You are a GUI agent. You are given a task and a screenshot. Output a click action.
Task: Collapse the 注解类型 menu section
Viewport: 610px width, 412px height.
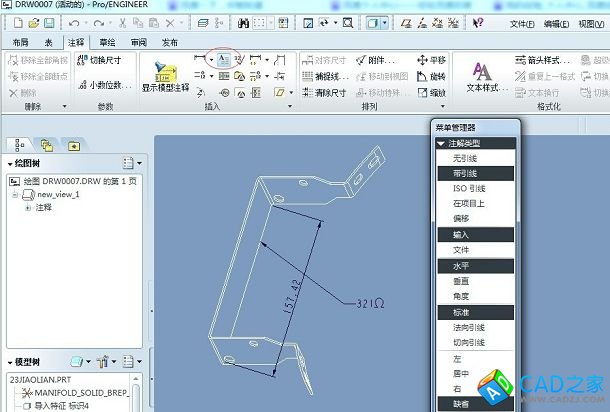[442, 143]
